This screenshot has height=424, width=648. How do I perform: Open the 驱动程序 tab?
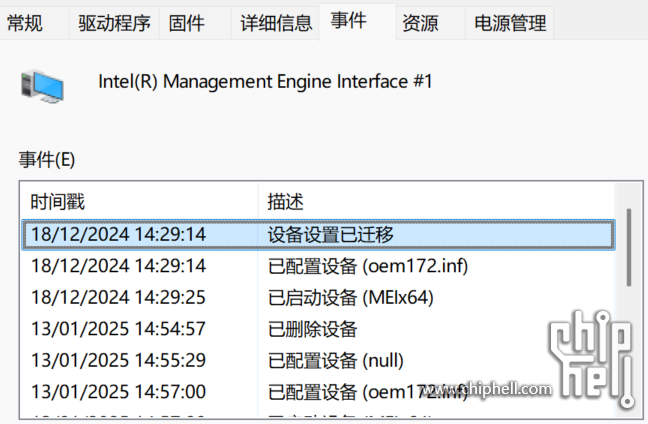coord(114,23)
